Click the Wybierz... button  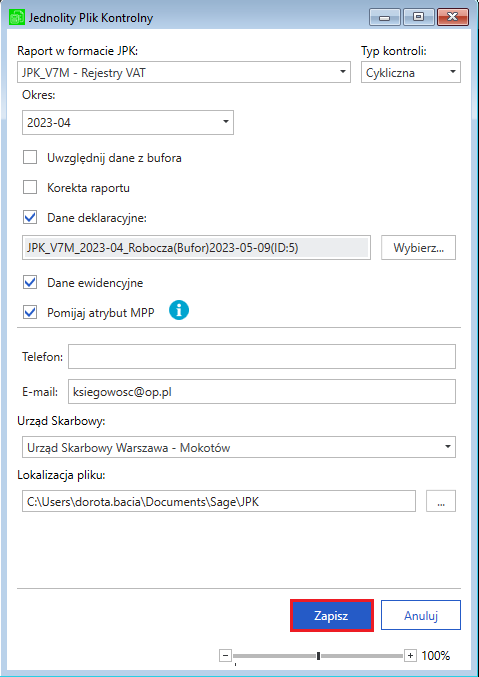(418, 247)
